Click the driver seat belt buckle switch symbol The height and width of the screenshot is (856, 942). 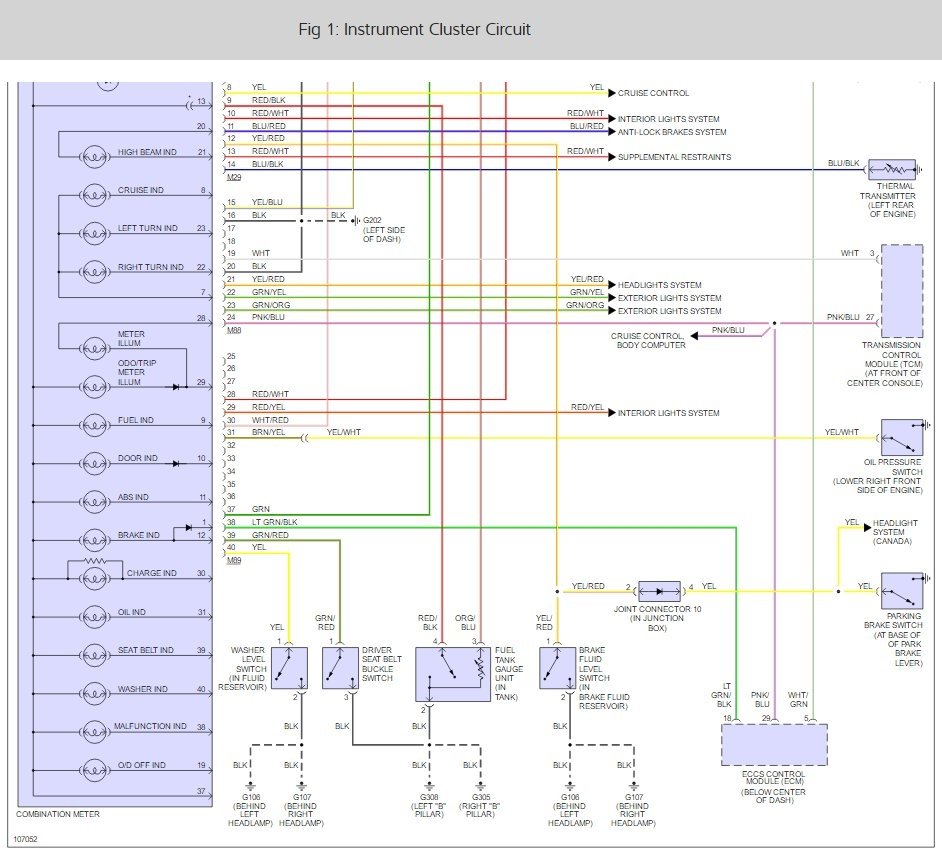coord(341,668)
